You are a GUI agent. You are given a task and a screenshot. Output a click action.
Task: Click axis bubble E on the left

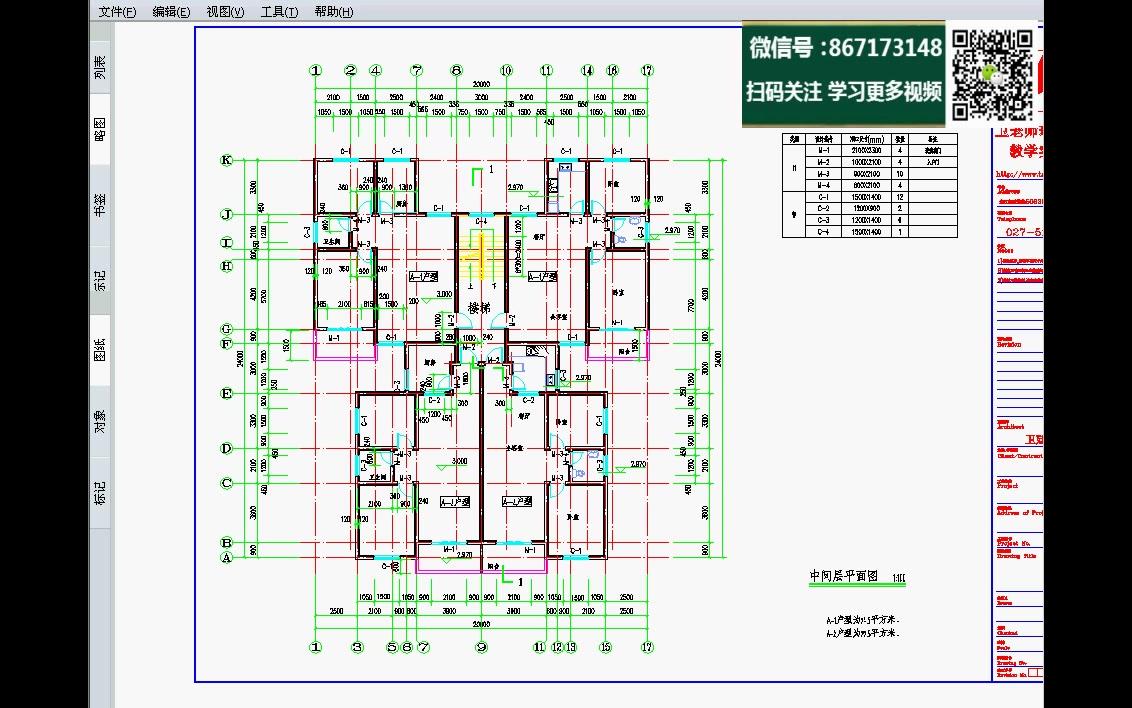pyautogui.click(x=227, y=393)
